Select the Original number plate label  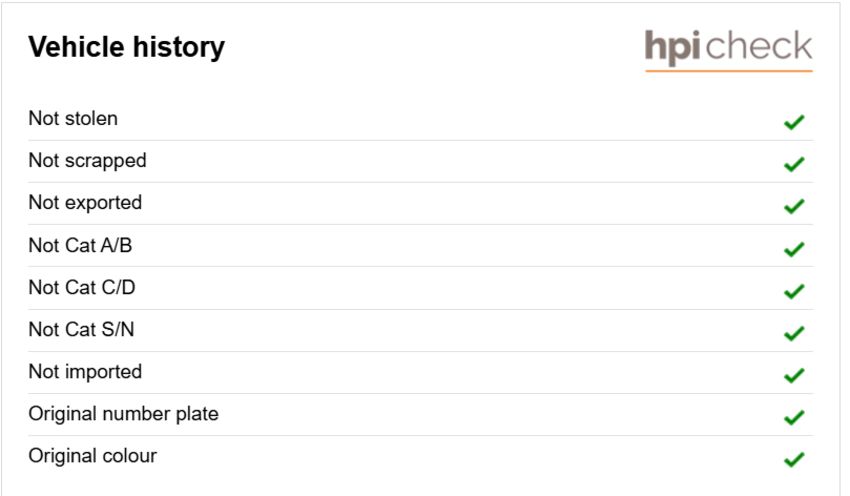(x=124, y=414)
